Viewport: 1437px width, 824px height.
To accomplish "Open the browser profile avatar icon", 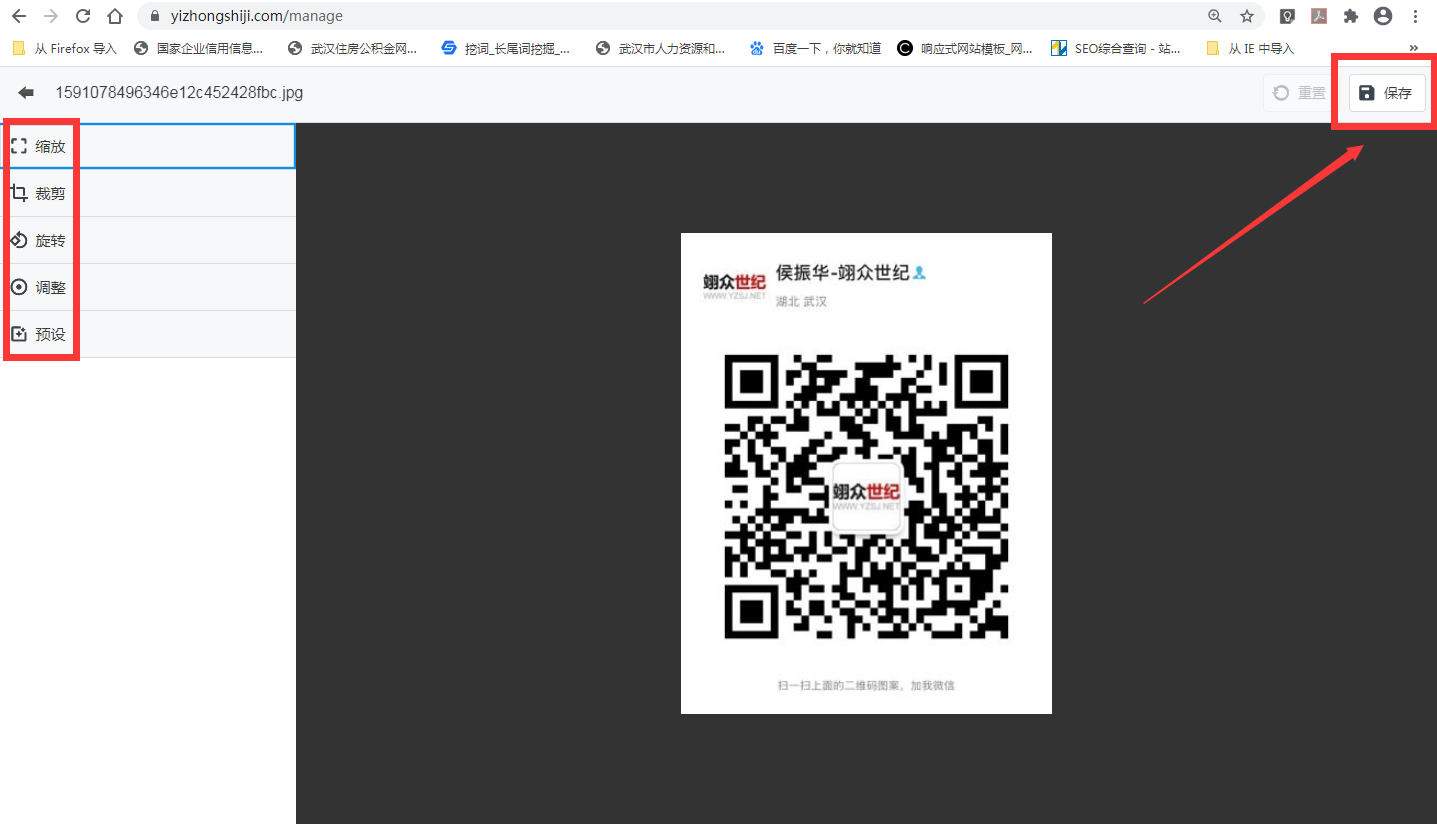I will 1383,16.
